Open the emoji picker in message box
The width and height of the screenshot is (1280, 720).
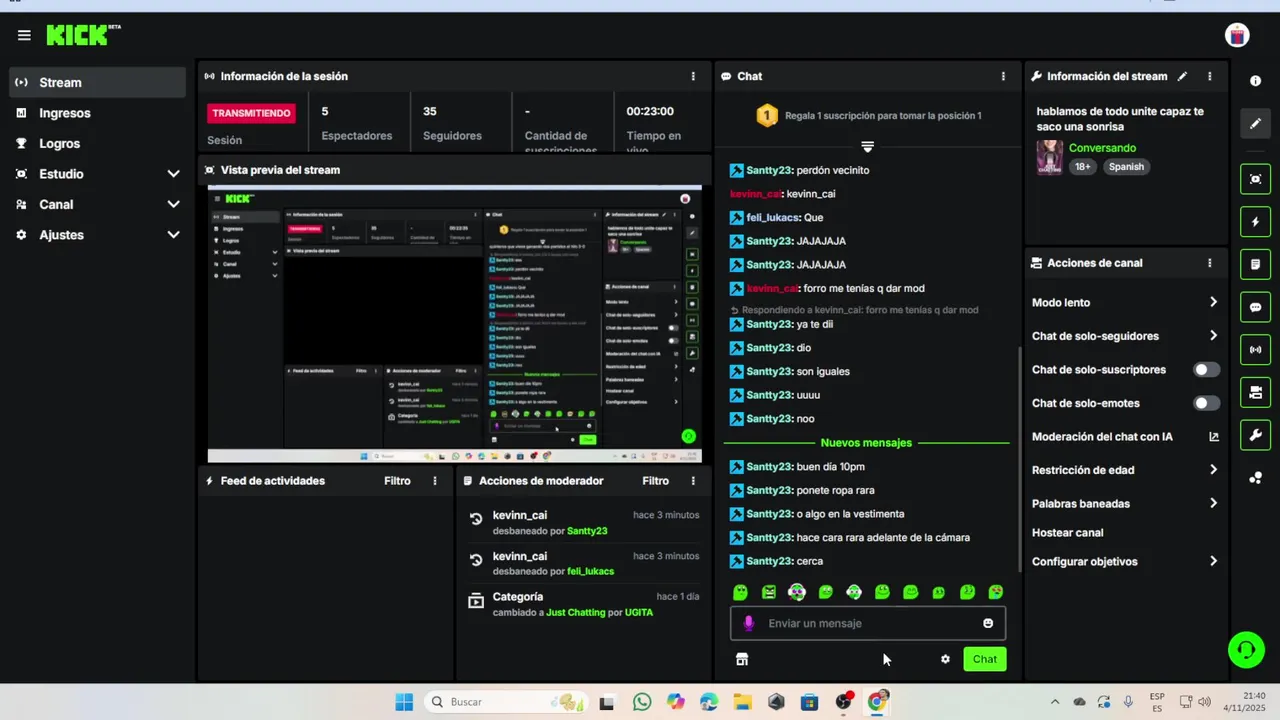[988, 623]
